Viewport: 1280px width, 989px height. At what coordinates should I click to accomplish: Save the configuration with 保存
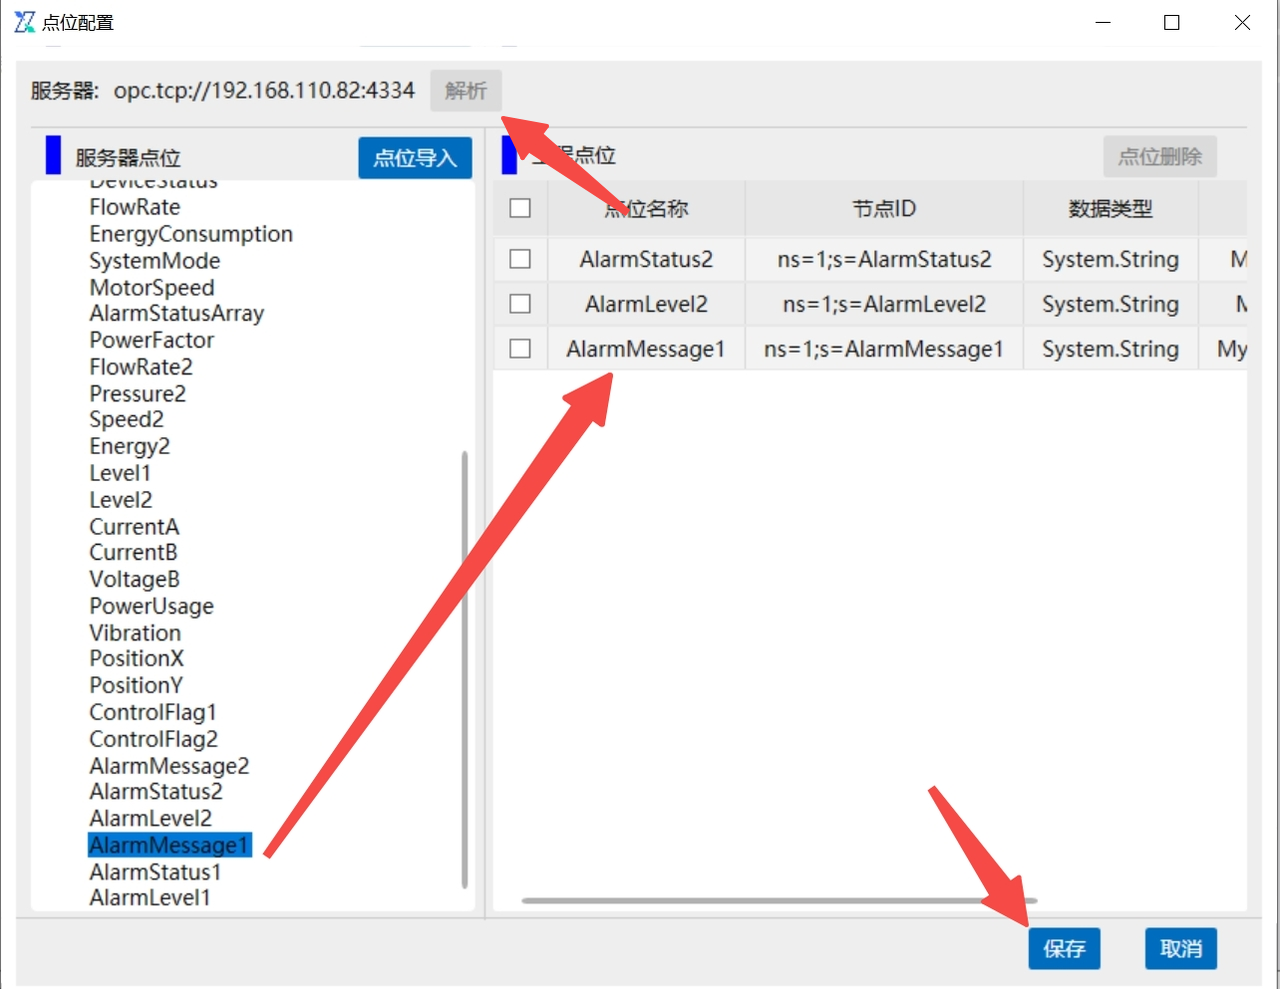point(1064,948)
